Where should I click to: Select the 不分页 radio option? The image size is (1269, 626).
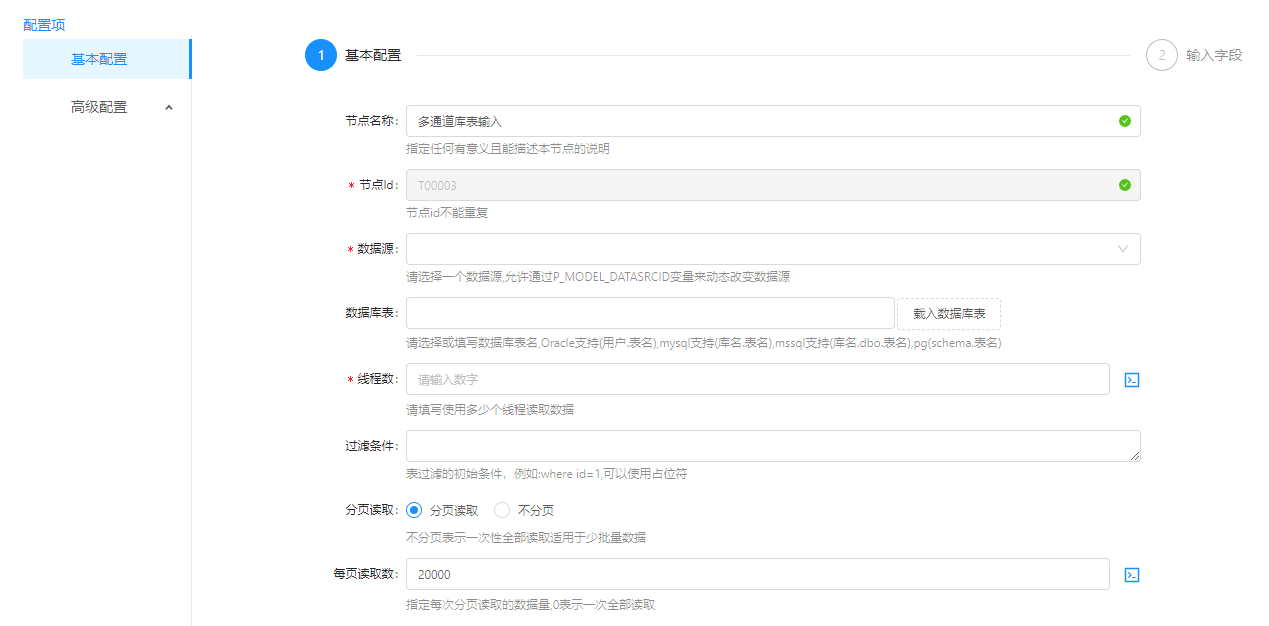click(503, 510)
